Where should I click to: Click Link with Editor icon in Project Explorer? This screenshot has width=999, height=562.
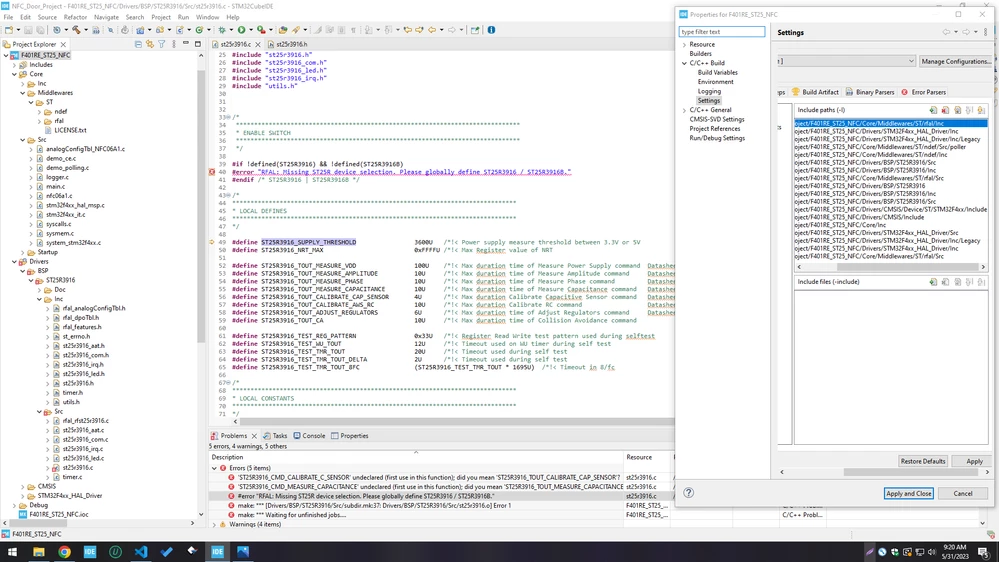tap(150, 44)
